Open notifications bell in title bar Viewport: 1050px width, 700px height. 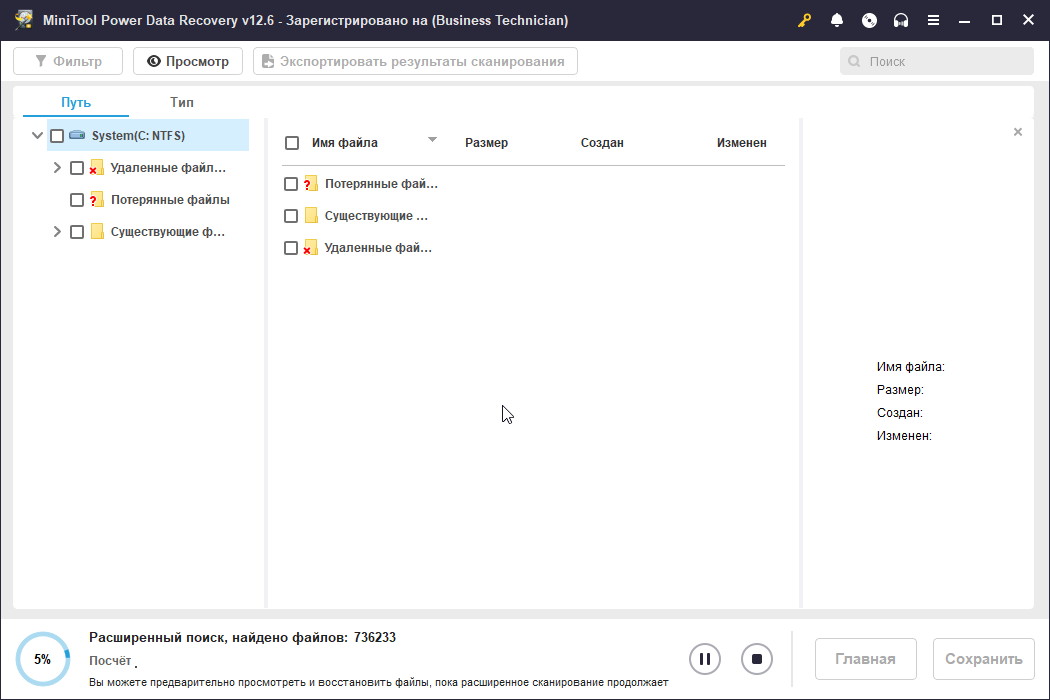tap(836, 20)
